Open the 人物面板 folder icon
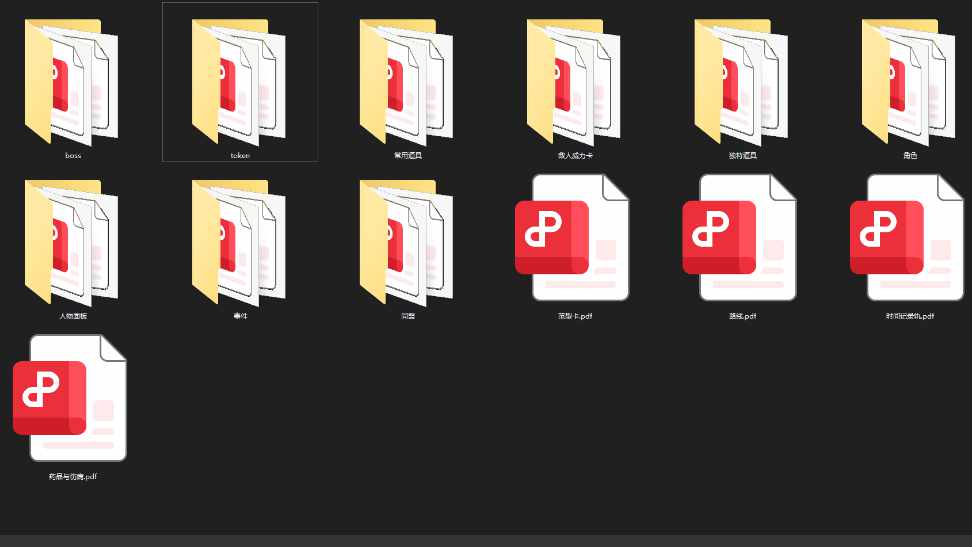The image size is (972, 547). [x=72, y=240]
